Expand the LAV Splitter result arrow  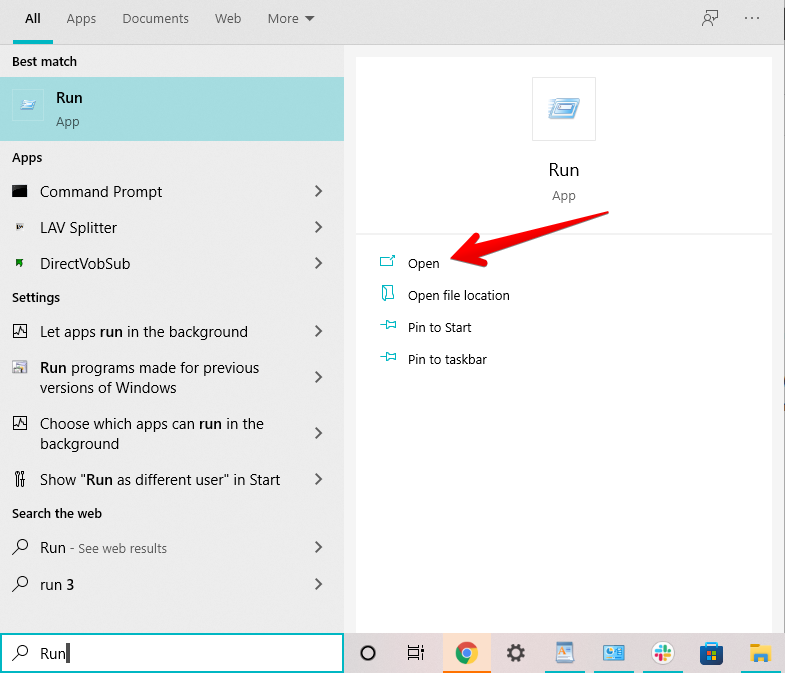318,227
